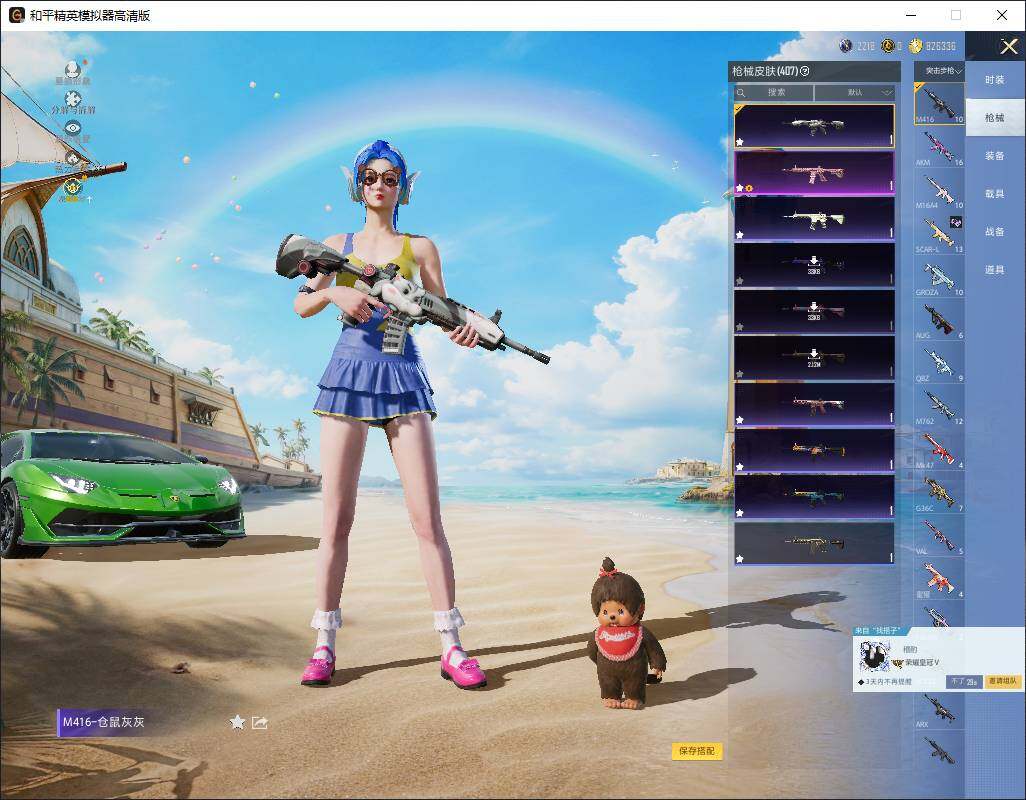Toggle favorite star on third skin card
Viewport: 1026px width, 800px height.
click(x=740, y=234)
